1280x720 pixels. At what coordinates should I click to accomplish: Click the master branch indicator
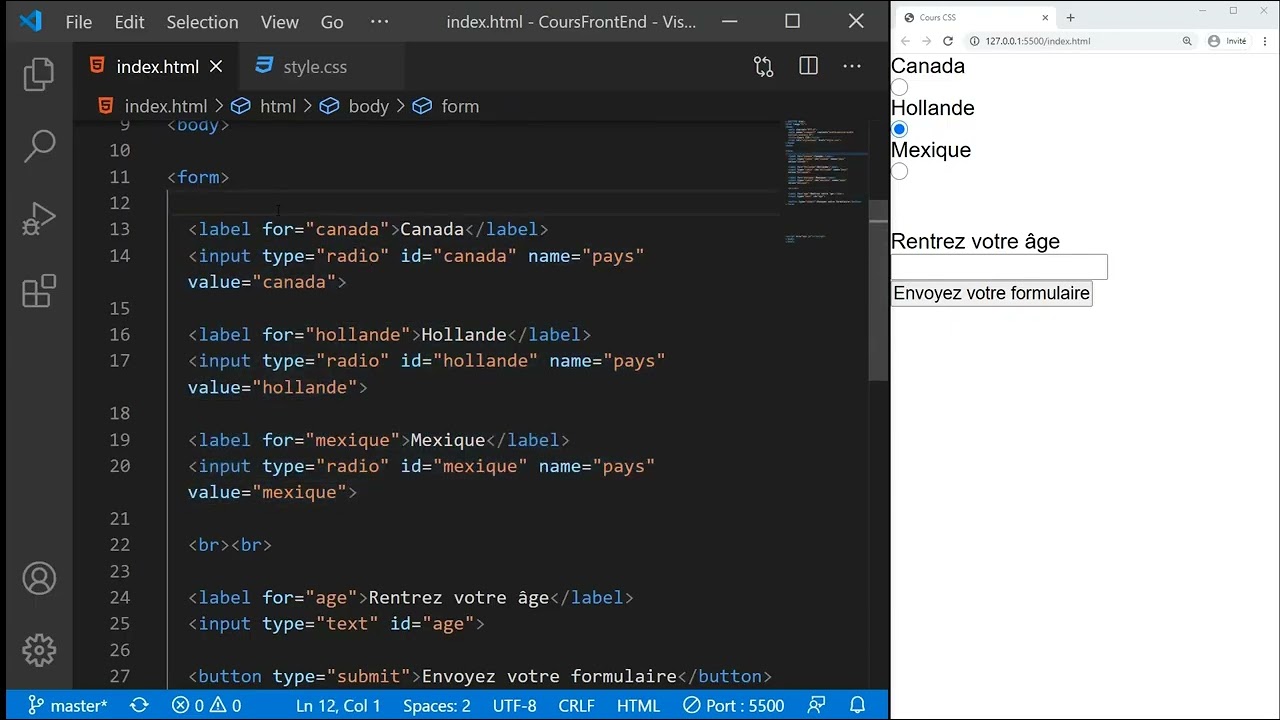coord(67,706)
